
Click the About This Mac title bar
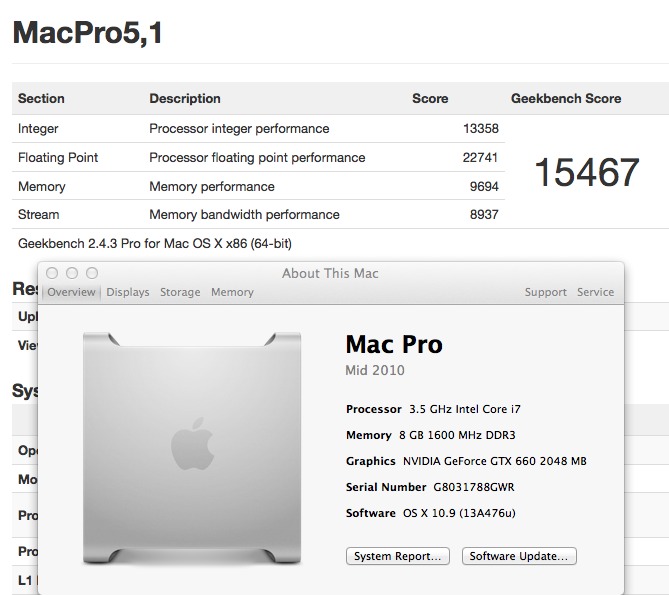point(330,273)
